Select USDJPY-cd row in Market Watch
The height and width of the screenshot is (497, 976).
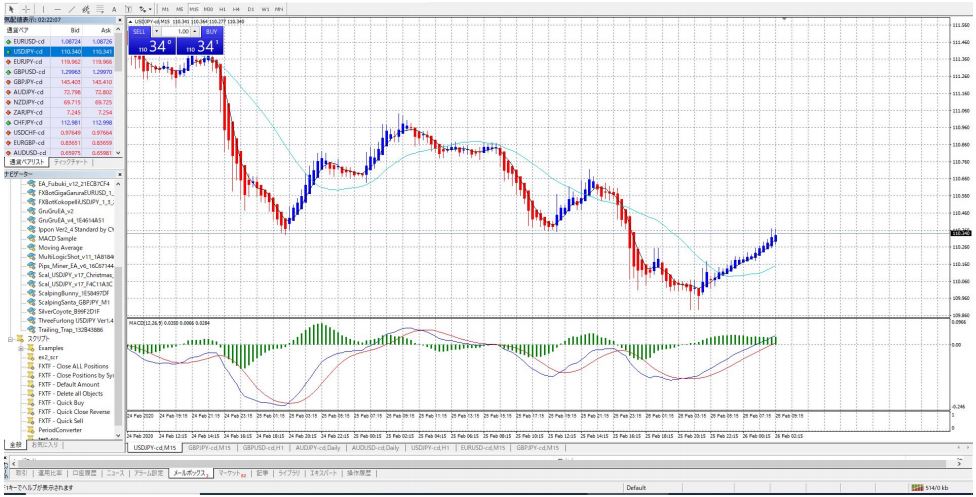click(x=61, y=52)
